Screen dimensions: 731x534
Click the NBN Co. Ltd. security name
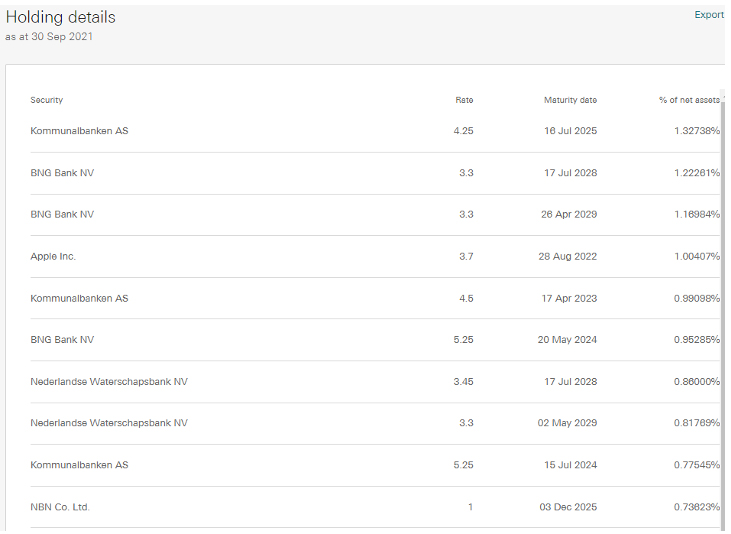point(60,506)
